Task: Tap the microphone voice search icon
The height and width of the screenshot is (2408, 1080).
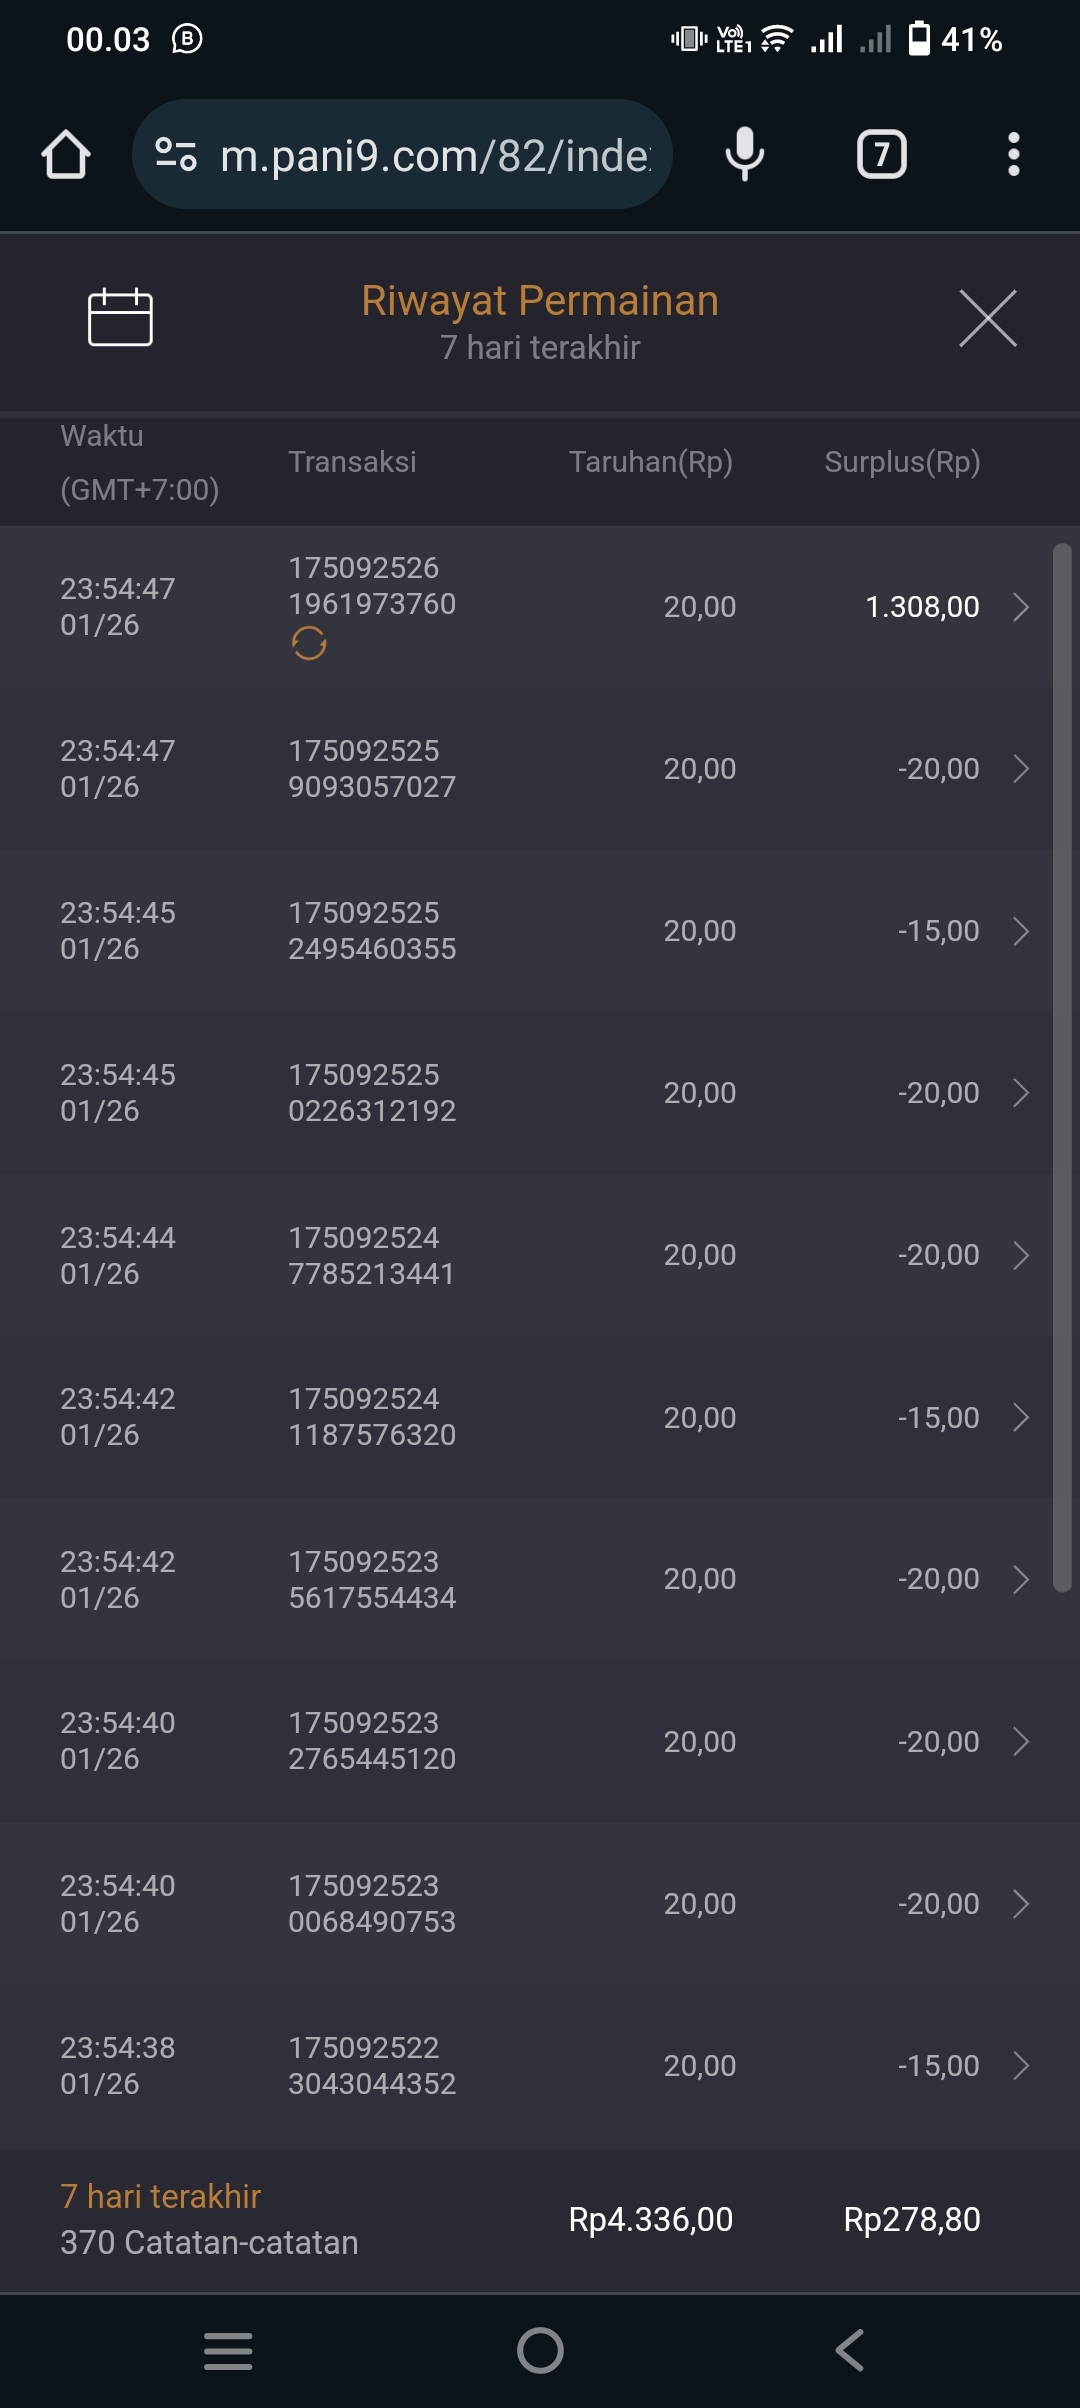Action: pyautogui.click(x=744, y=155)
